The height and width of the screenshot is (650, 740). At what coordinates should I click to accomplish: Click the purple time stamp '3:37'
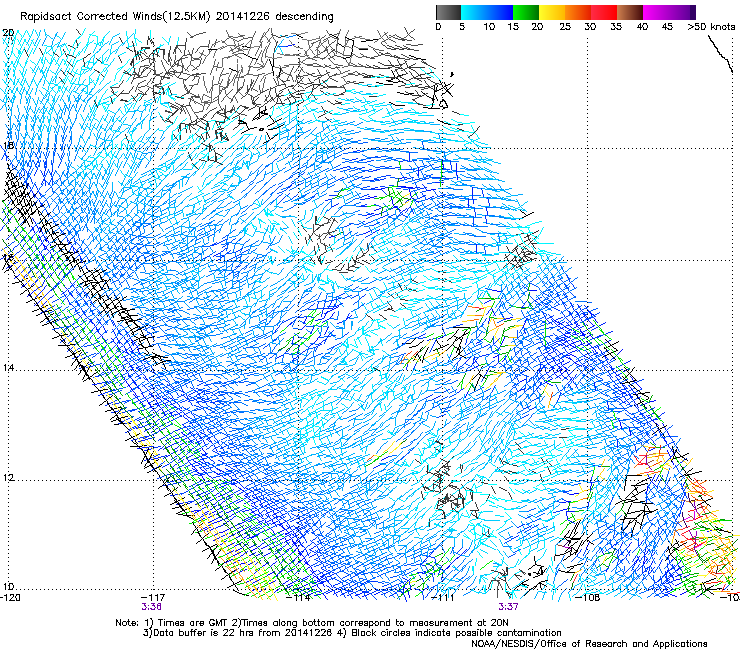tap(508, 607)
